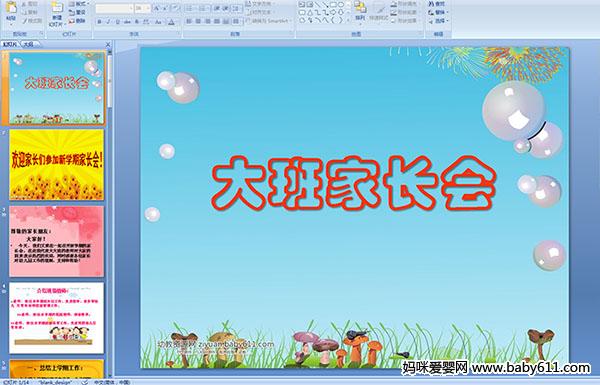Open the Columns icon menu
The width and height of the screenshot is (600, 385).
point(237,21)
